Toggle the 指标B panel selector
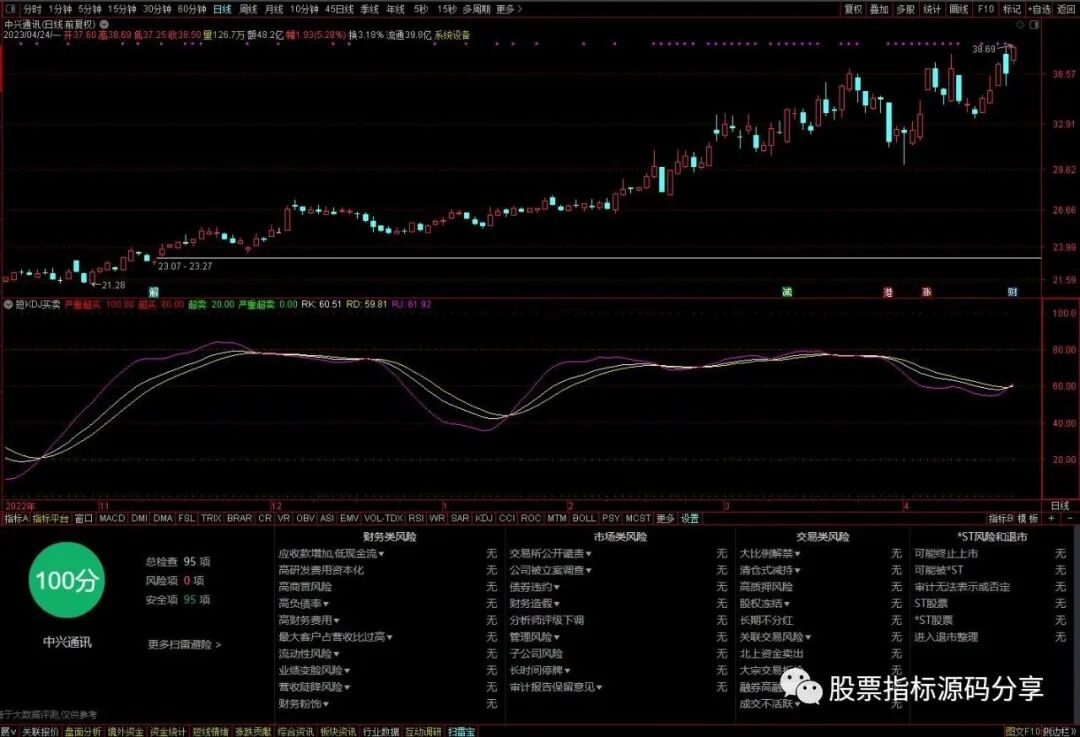 tap(1001, 518)
